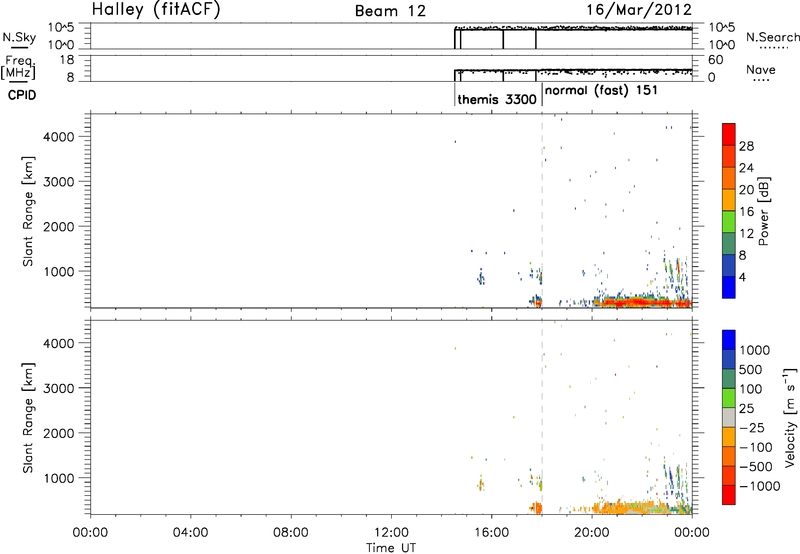Click the "24" value on Power scale
Screen dimensions: 800x554
(746, 168)
